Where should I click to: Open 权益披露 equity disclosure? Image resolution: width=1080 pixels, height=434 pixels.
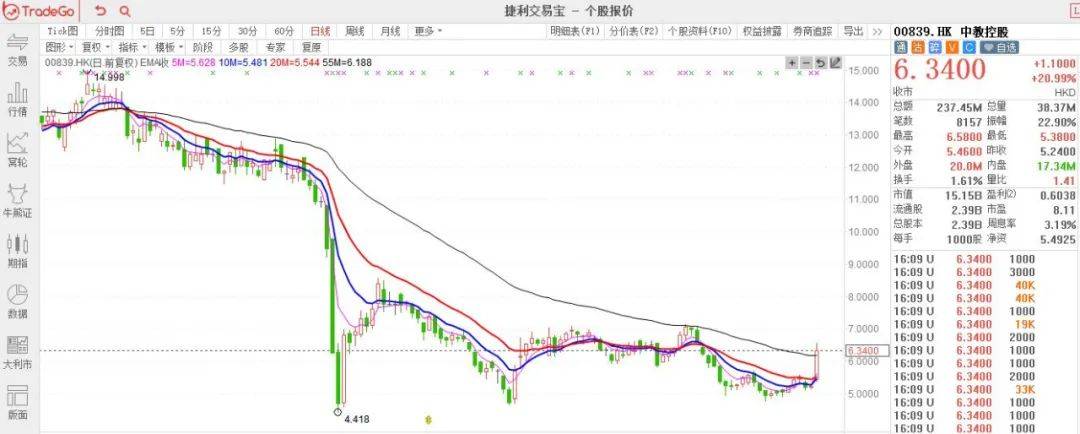point(762,31)
